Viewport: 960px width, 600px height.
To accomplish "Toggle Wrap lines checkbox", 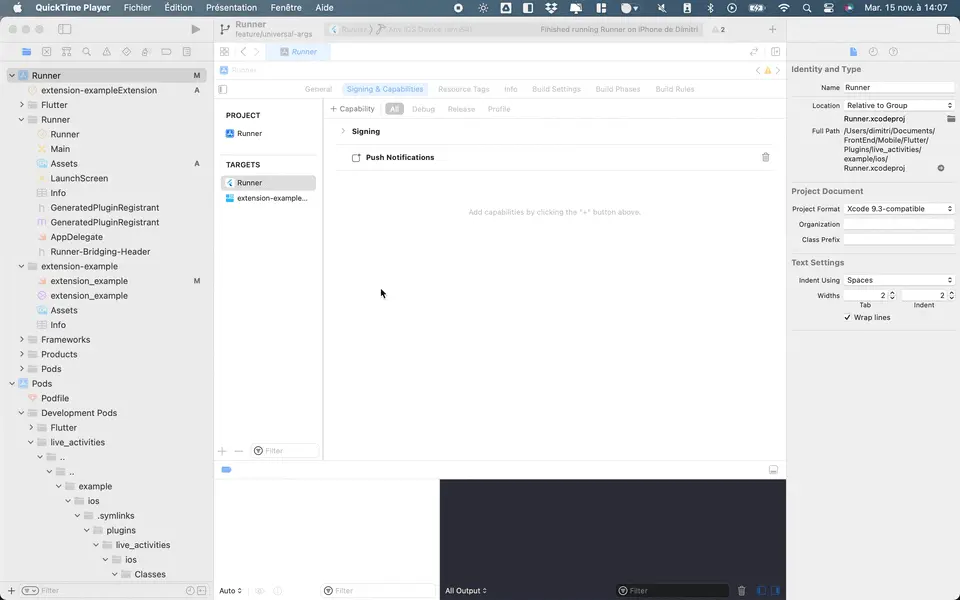I will (847, 318).
